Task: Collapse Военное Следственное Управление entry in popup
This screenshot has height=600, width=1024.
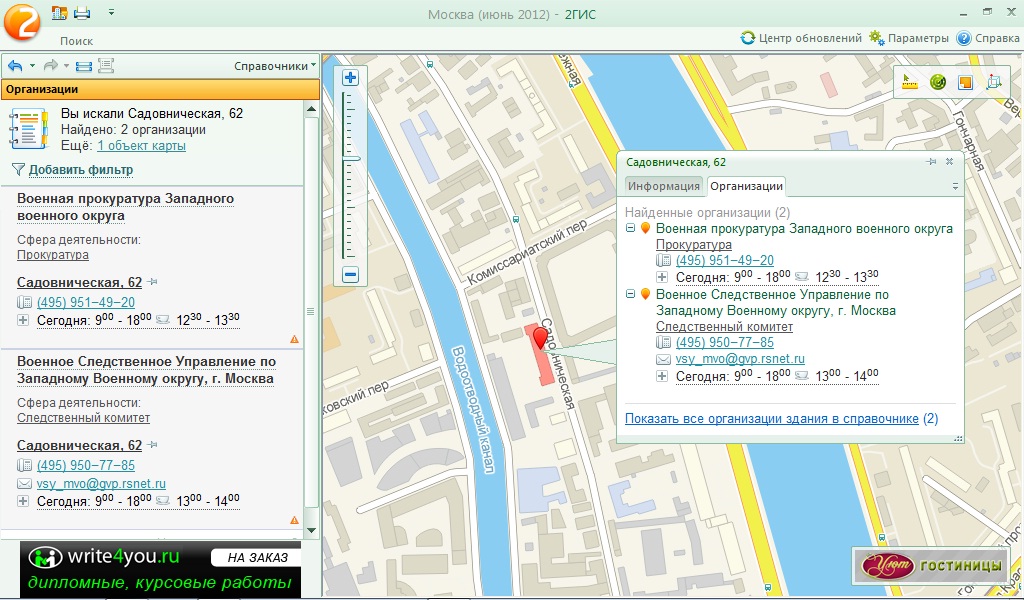Action: 630,294
